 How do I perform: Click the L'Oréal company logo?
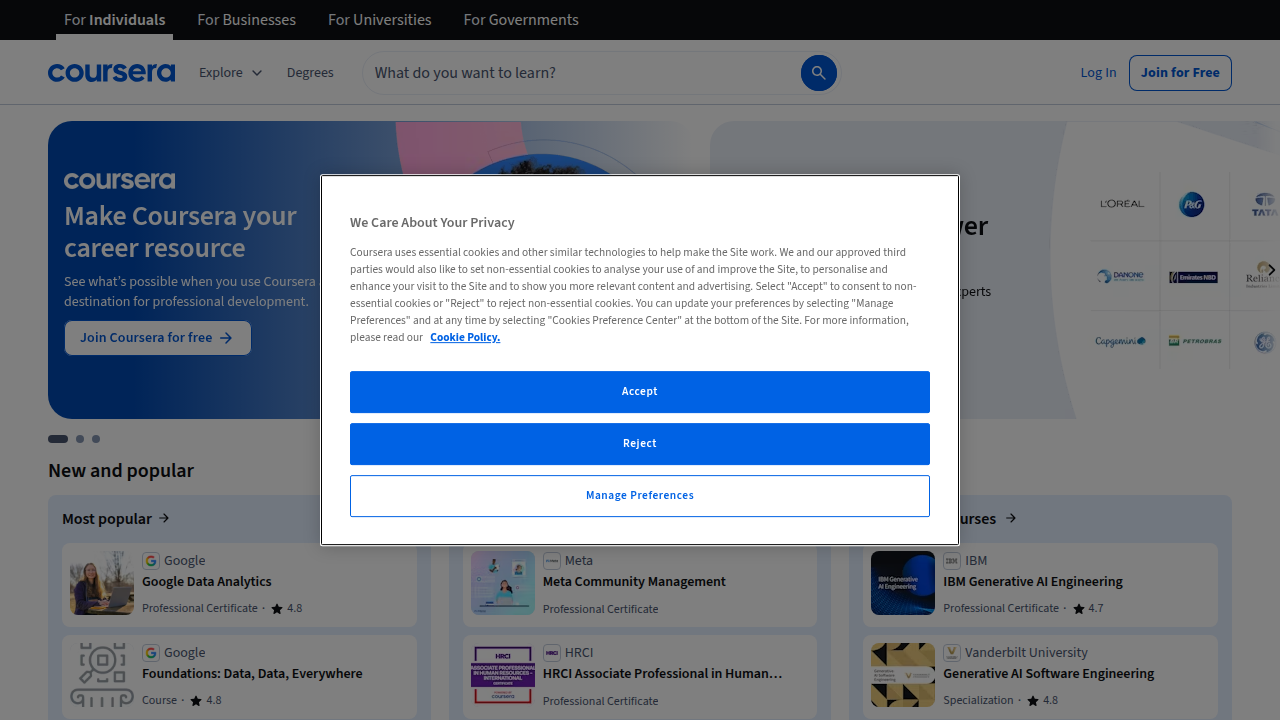pos(1122,204)
